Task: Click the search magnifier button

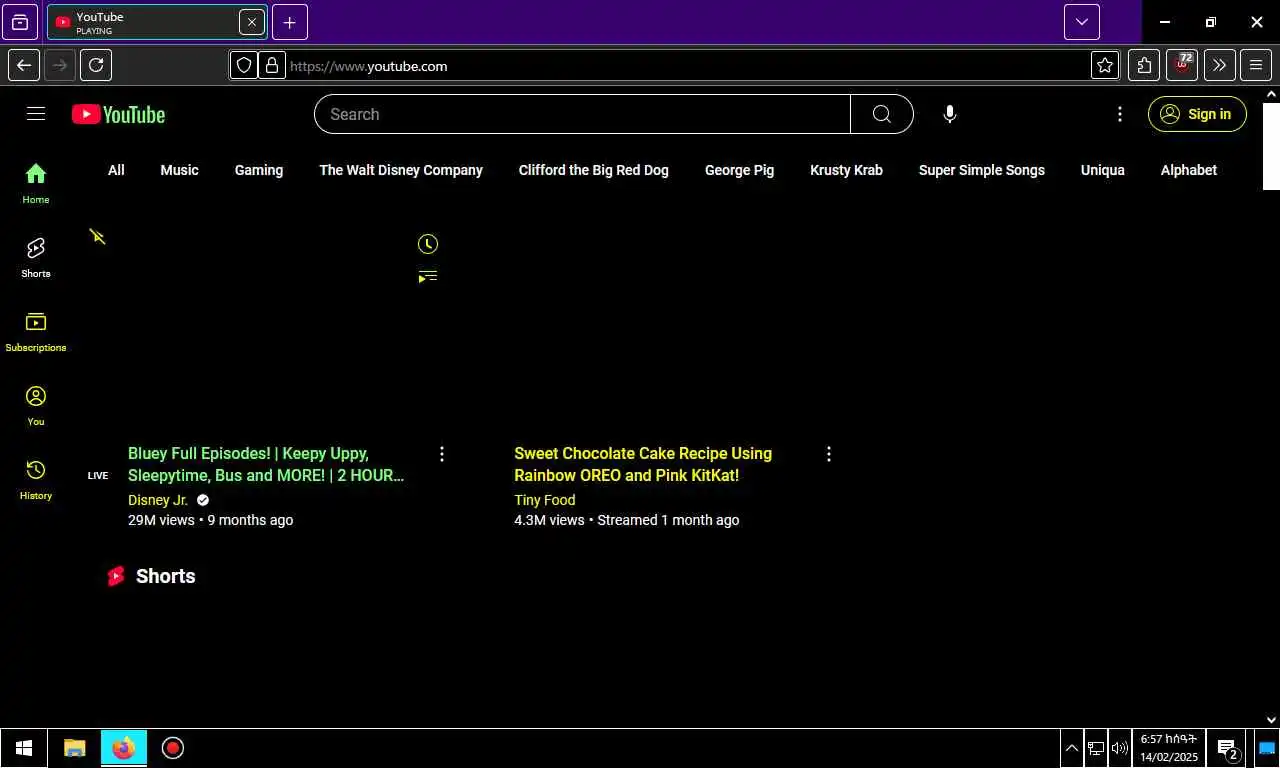Action: coord(881,114)
